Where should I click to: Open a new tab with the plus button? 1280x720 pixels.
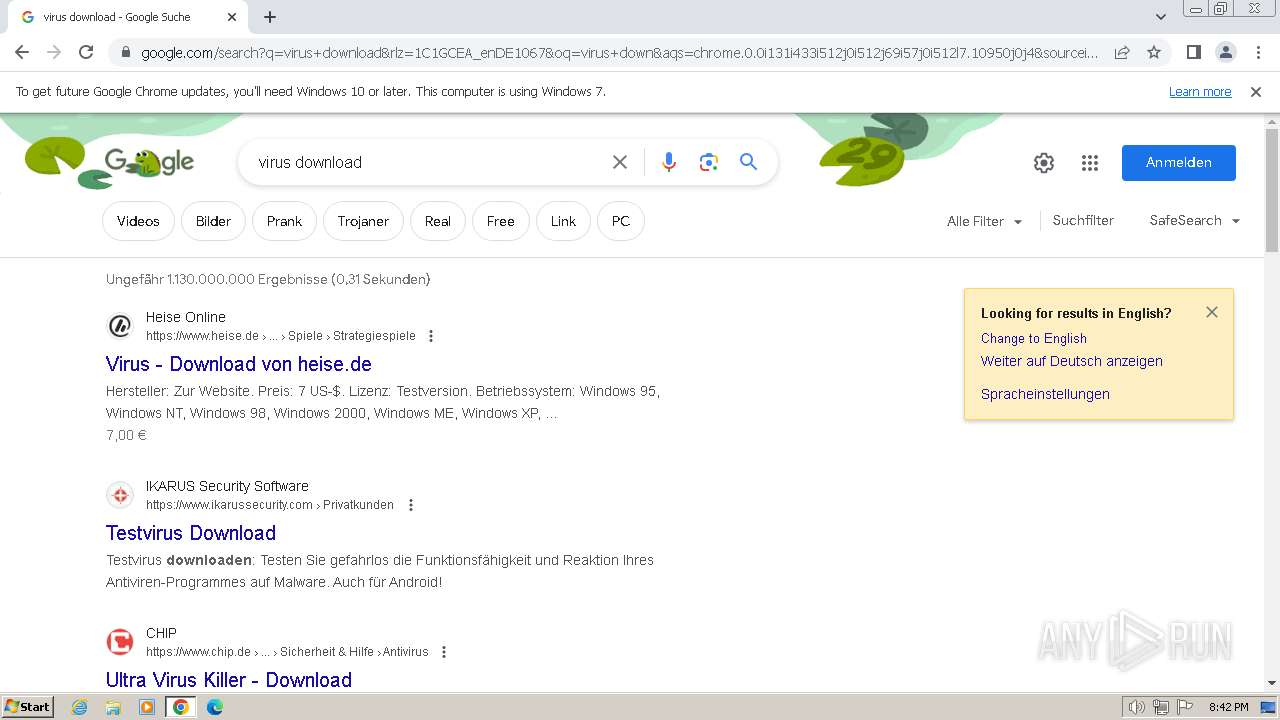(x=270, y=17)
